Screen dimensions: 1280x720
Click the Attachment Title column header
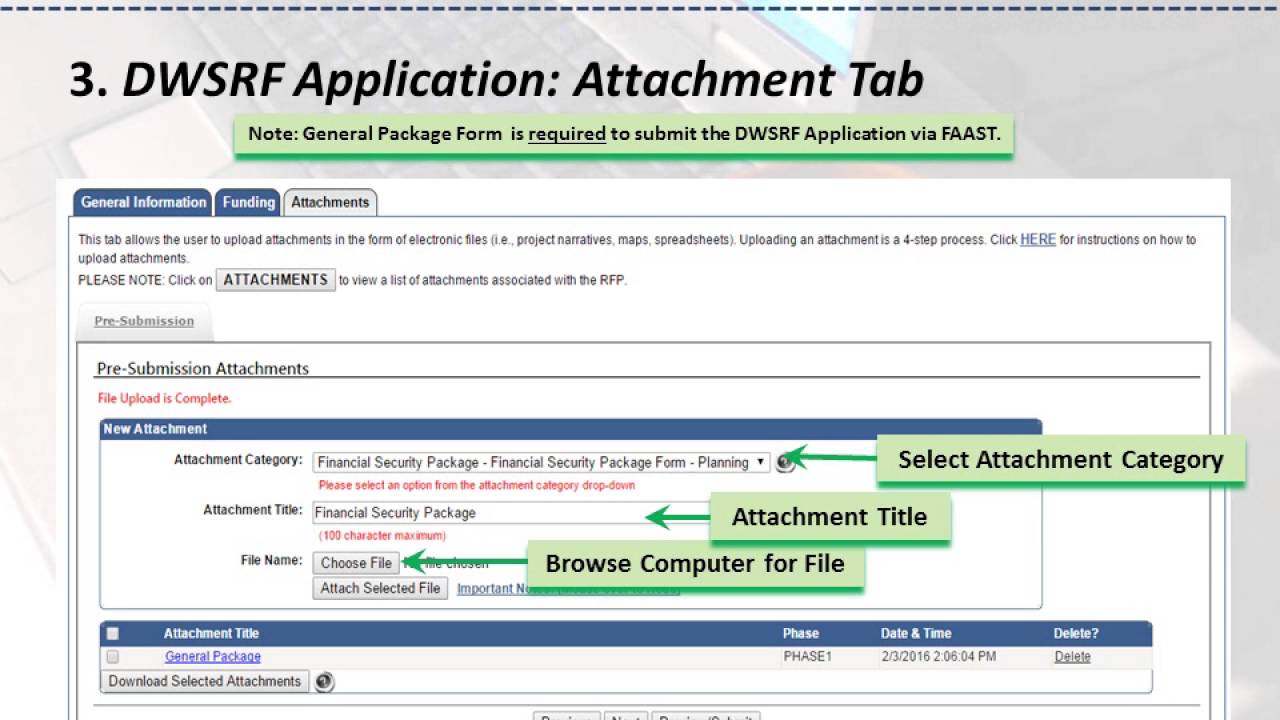click(211, 633)
